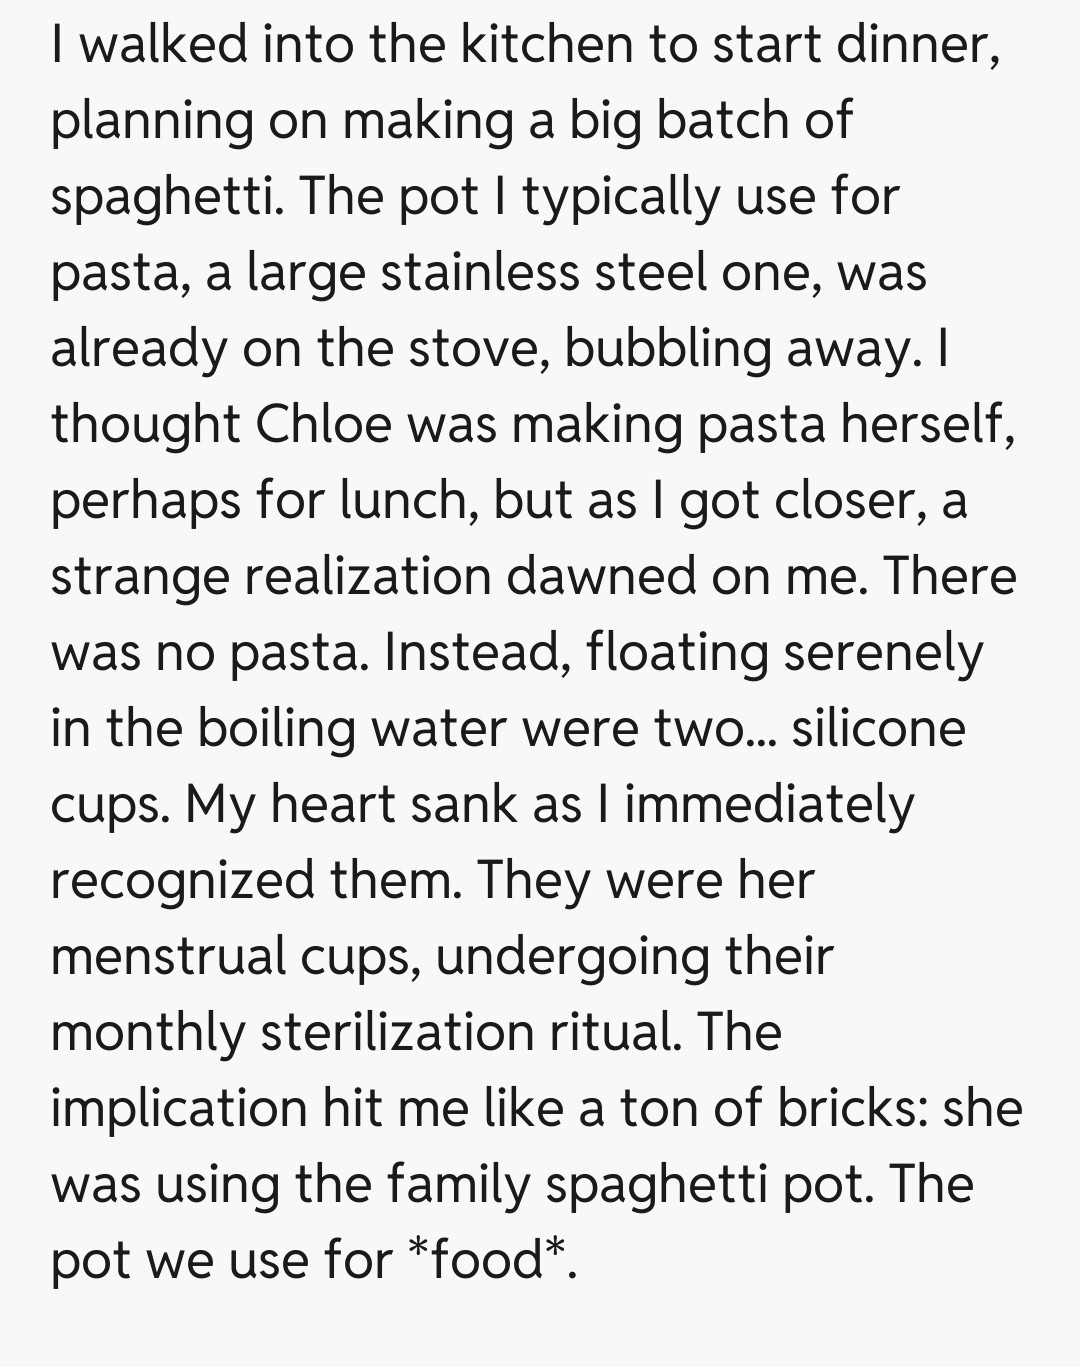Select the word "silicone" in the paragraph

pos(878,729)
